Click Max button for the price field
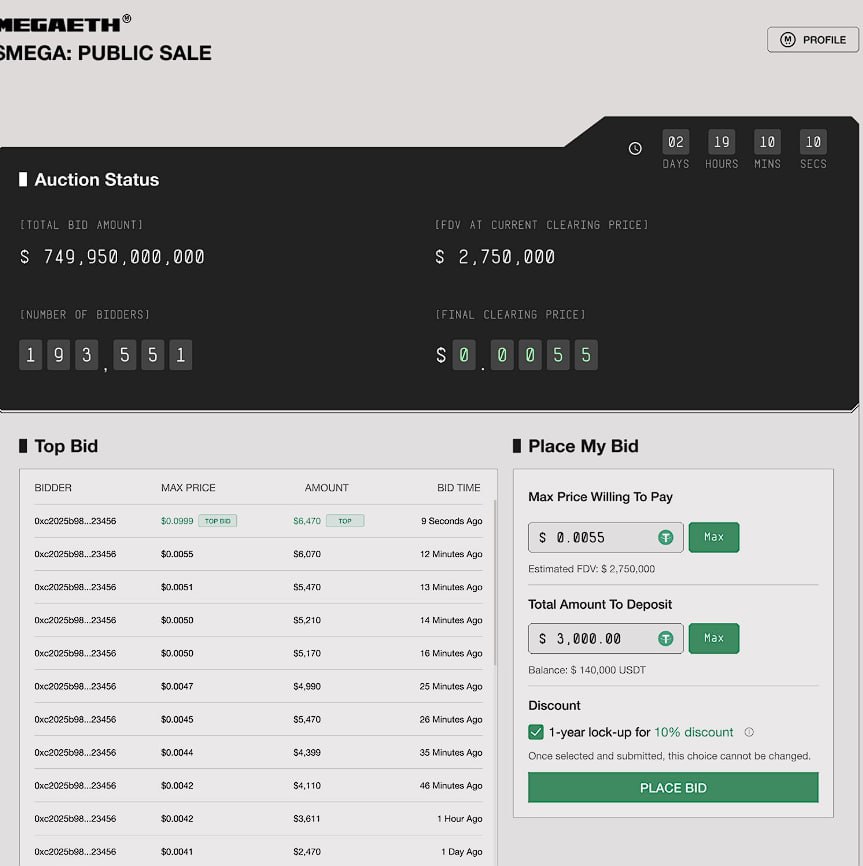The width and height of the screenshot is (863, 866). coord(714,537)
